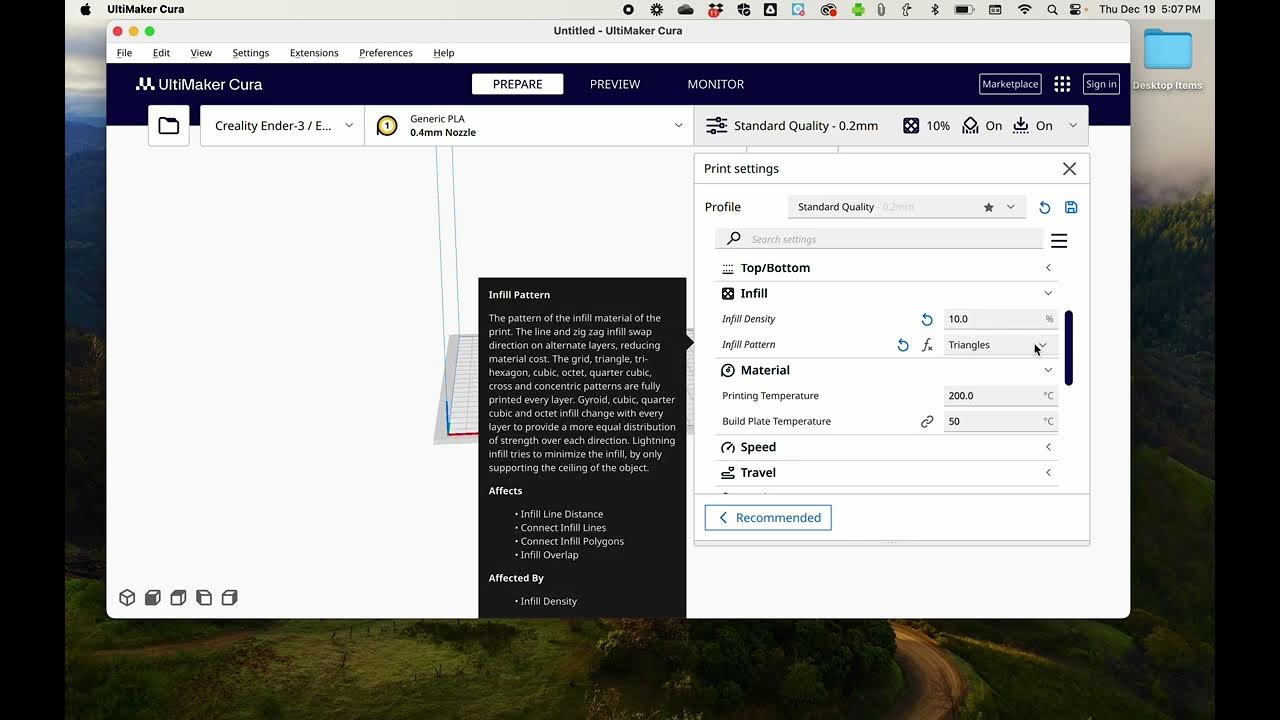Open Control Center in menu bar

pyautogui.click(x=1076, y=9)
